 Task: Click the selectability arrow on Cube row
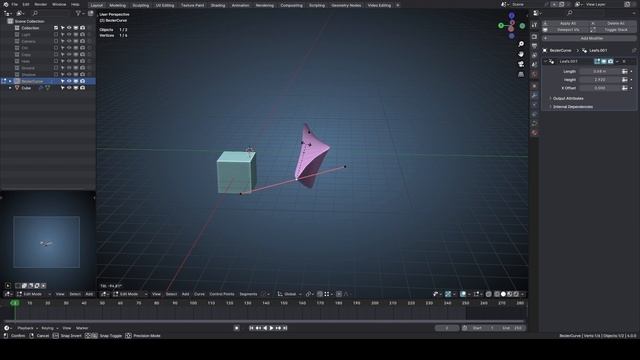(x=62, y=88)
